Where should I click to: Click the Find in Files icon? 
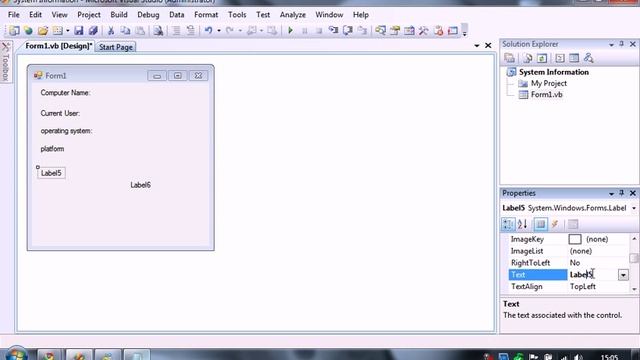point(158,31)
